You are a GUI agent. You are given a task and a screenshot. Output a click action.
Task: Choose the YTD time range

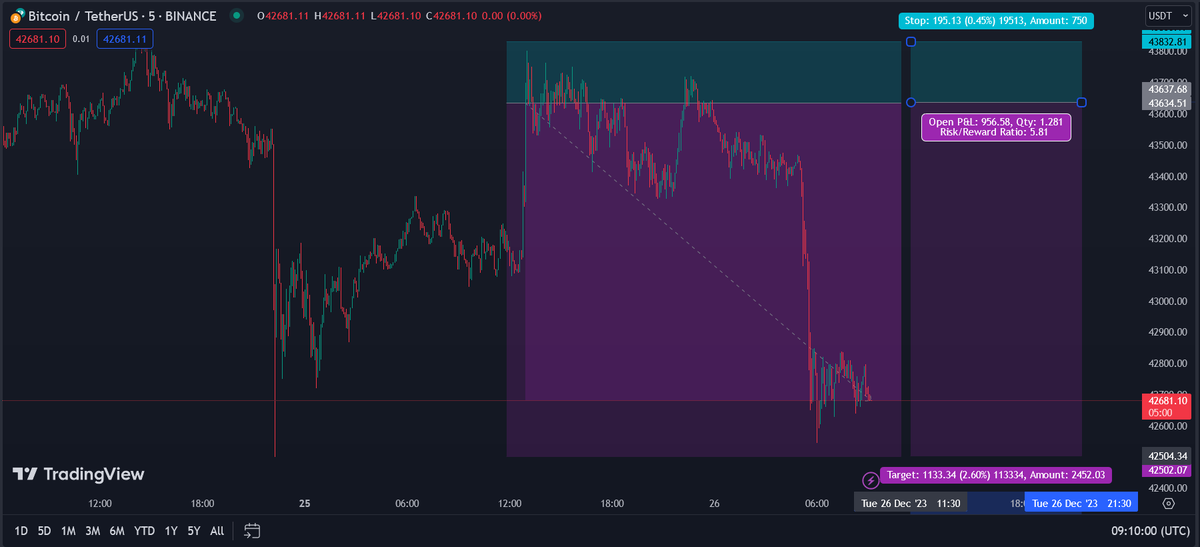(x=145, y=531)
